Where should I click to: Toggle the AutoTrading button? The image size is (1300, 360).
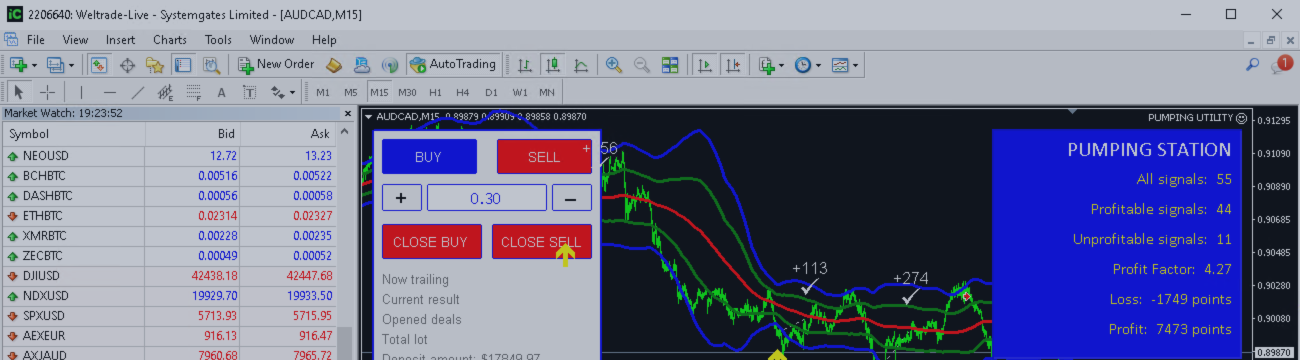point(453,64)
